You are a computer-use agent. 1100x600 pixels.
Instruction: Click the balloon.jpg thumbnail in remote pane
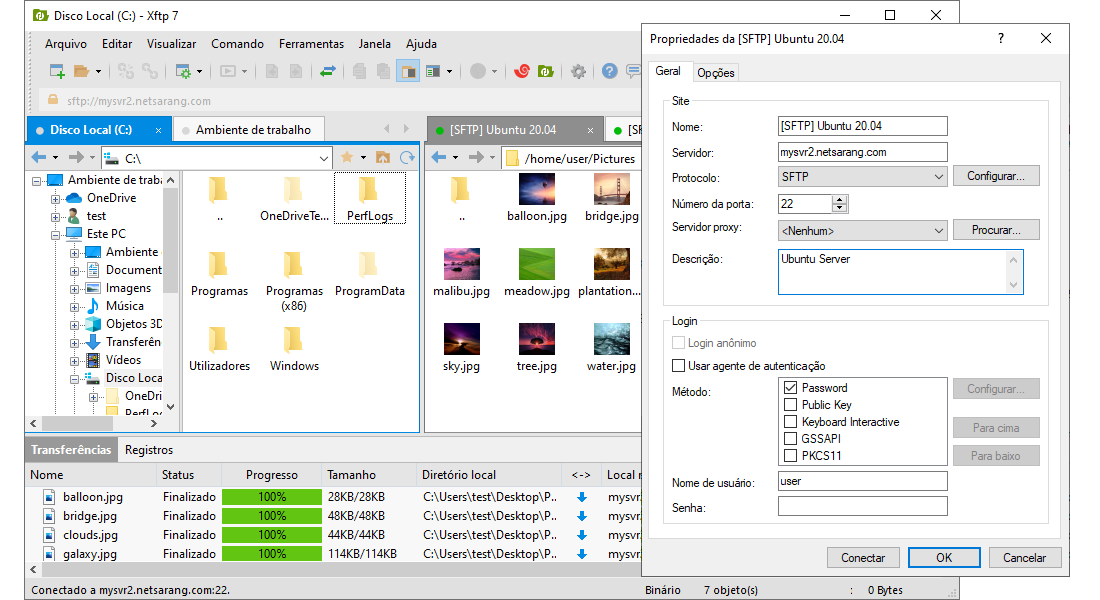point(537,189)
